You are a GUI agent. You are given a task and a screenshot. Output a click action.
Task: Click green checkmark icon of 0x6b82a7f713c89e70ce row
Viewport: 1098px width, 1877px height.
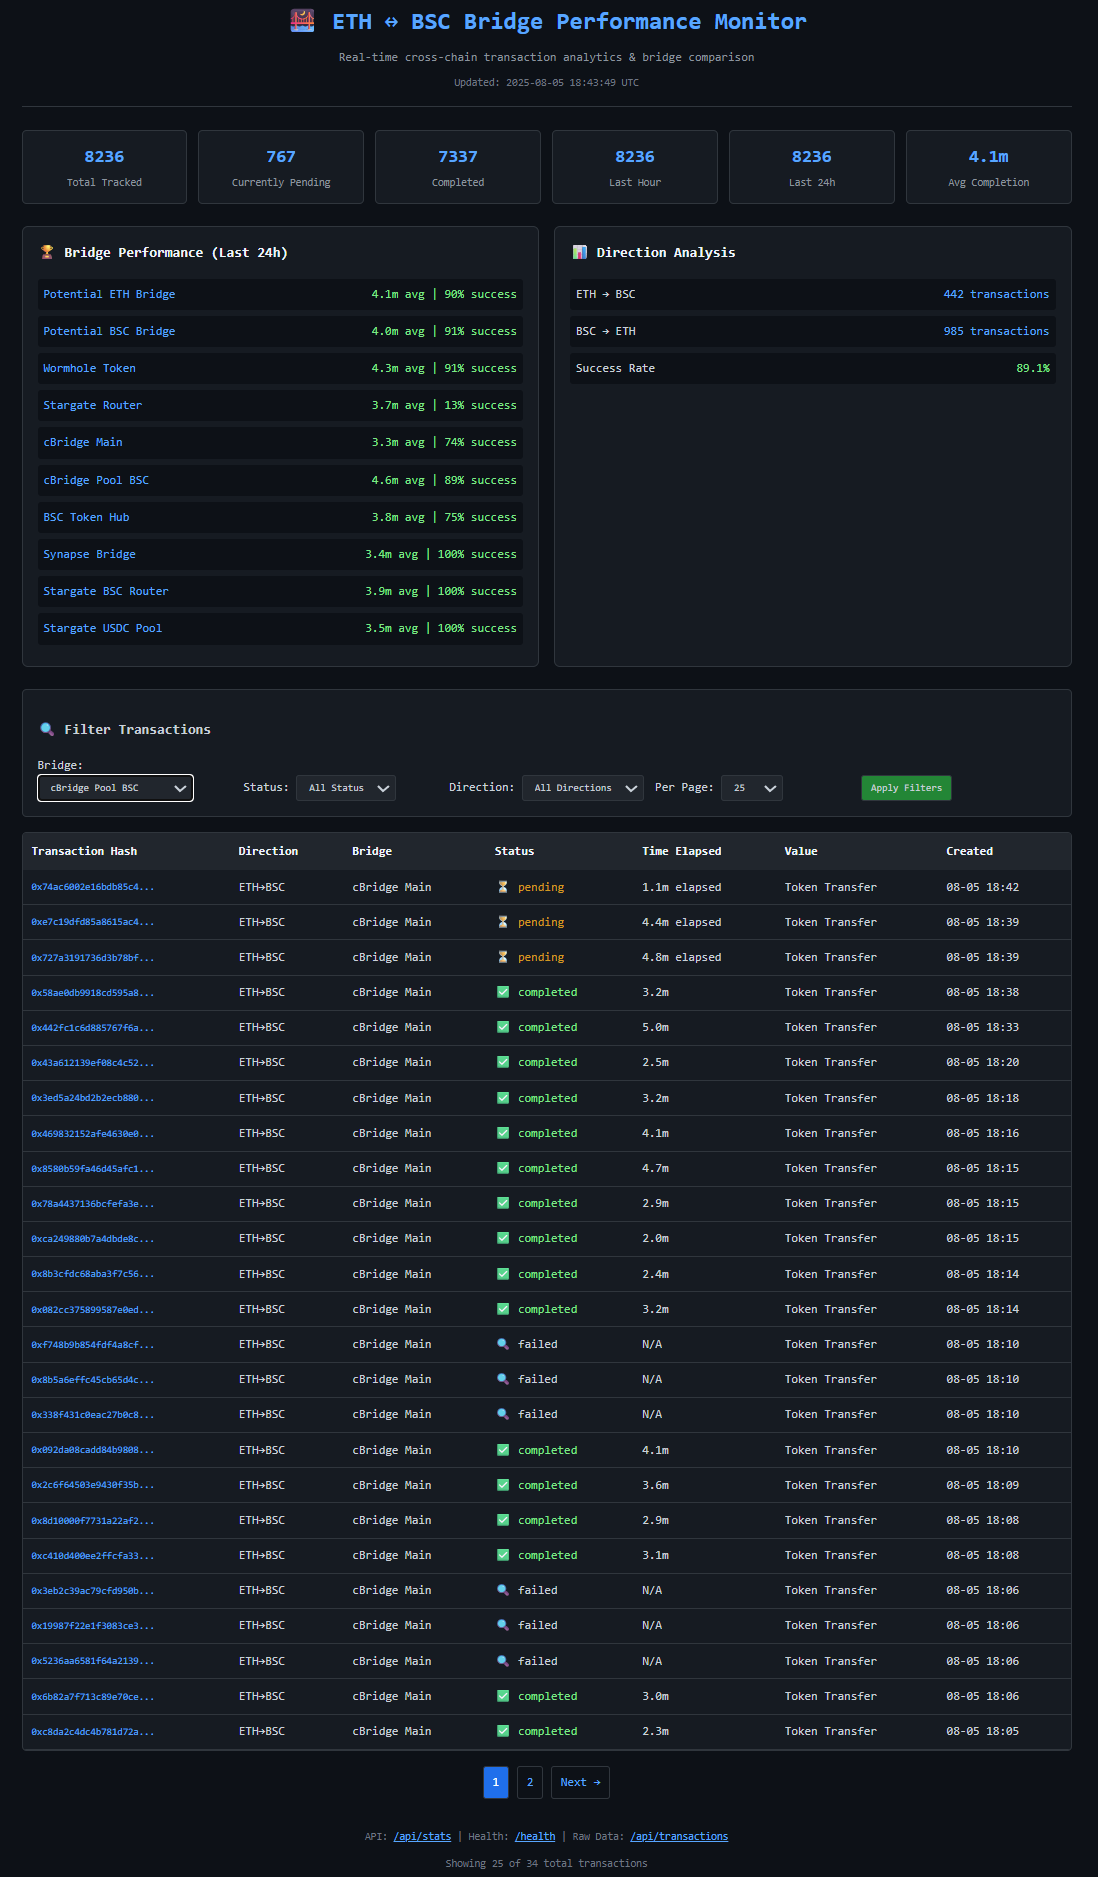[x=503, y=1696]
